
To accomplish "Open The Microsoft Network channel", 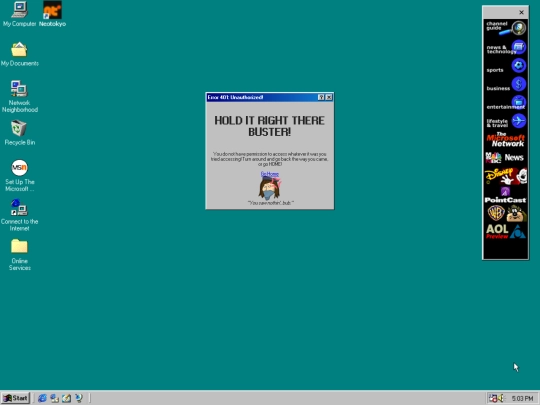I will (506, 140).
